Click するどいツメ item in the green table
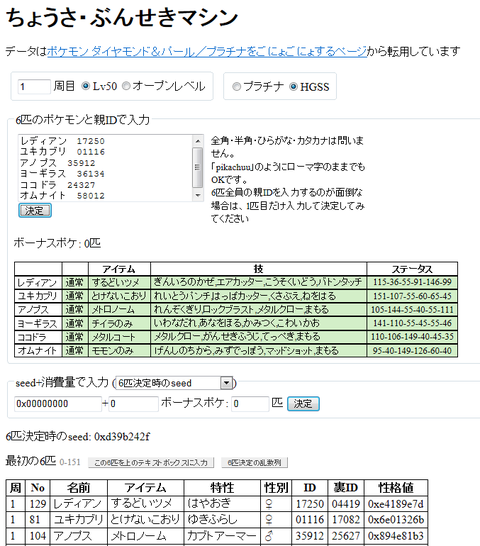This screenshot has height=546, width=480. pos(119,282)
